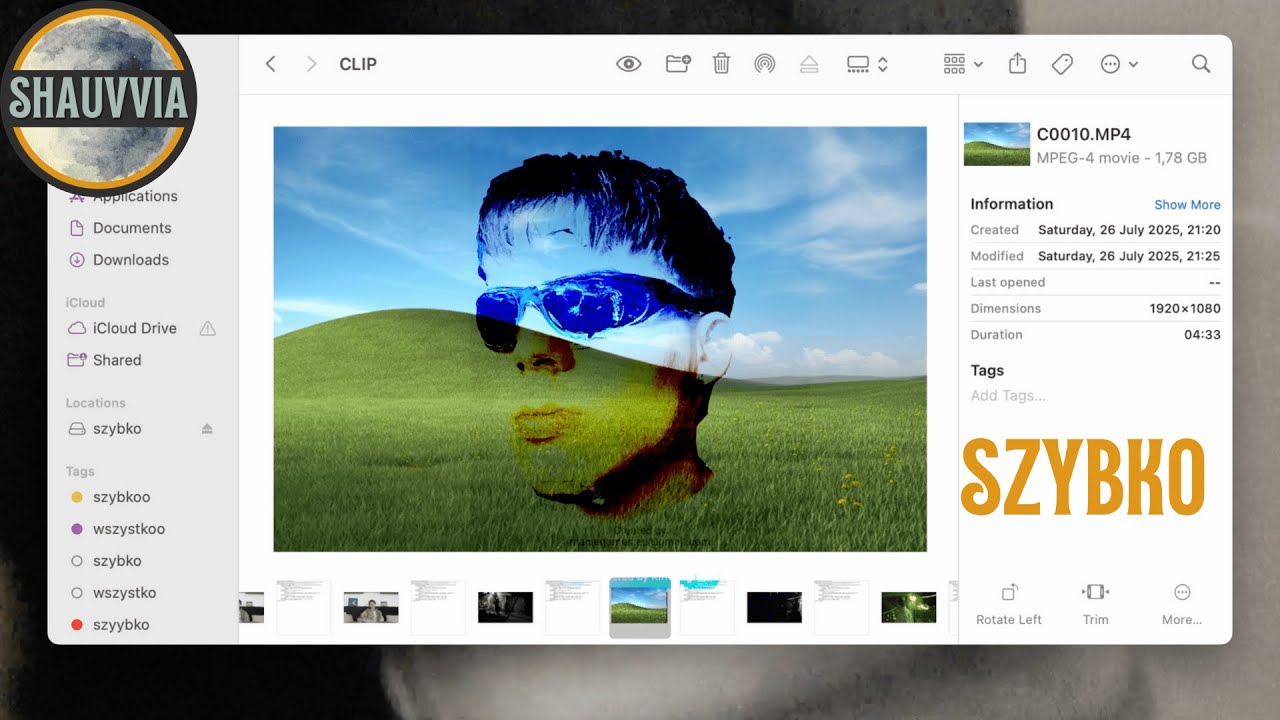
Task: Go back with the left chevron
Action: click(270, 64)
